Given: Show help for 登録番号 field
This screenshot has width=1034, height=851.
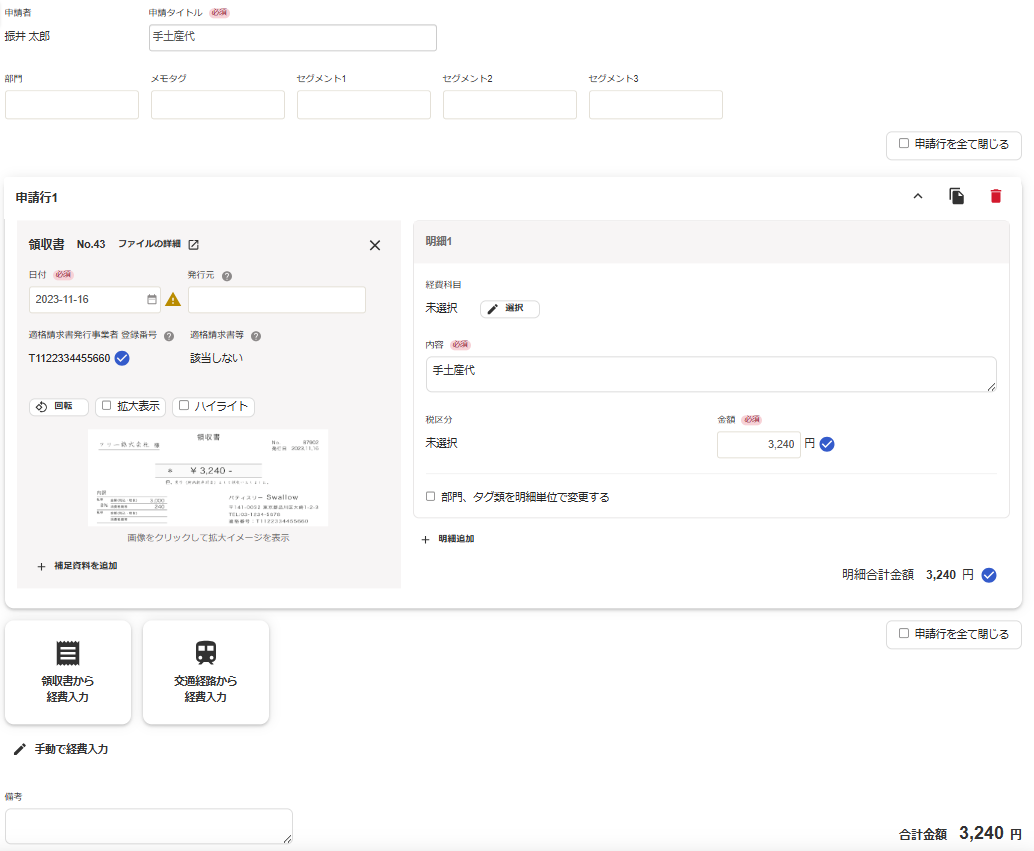Looking at the screenshot, I should [169, 336].
